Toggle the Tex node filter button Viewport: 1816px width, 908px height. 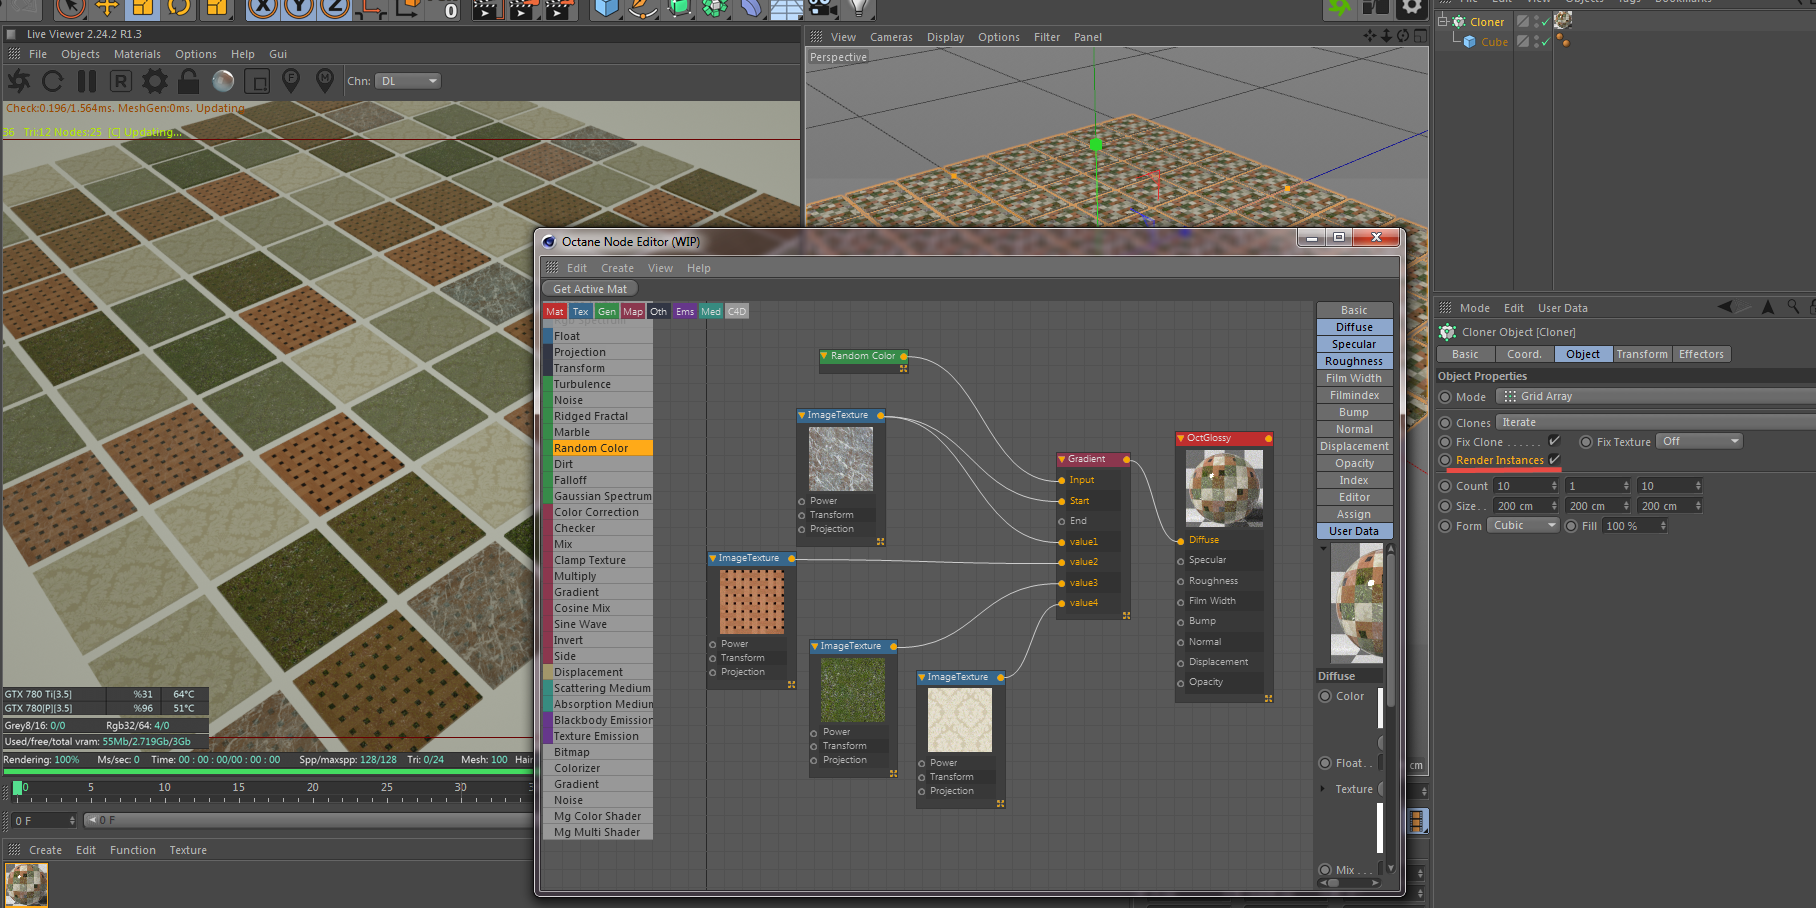pos(580,311)
